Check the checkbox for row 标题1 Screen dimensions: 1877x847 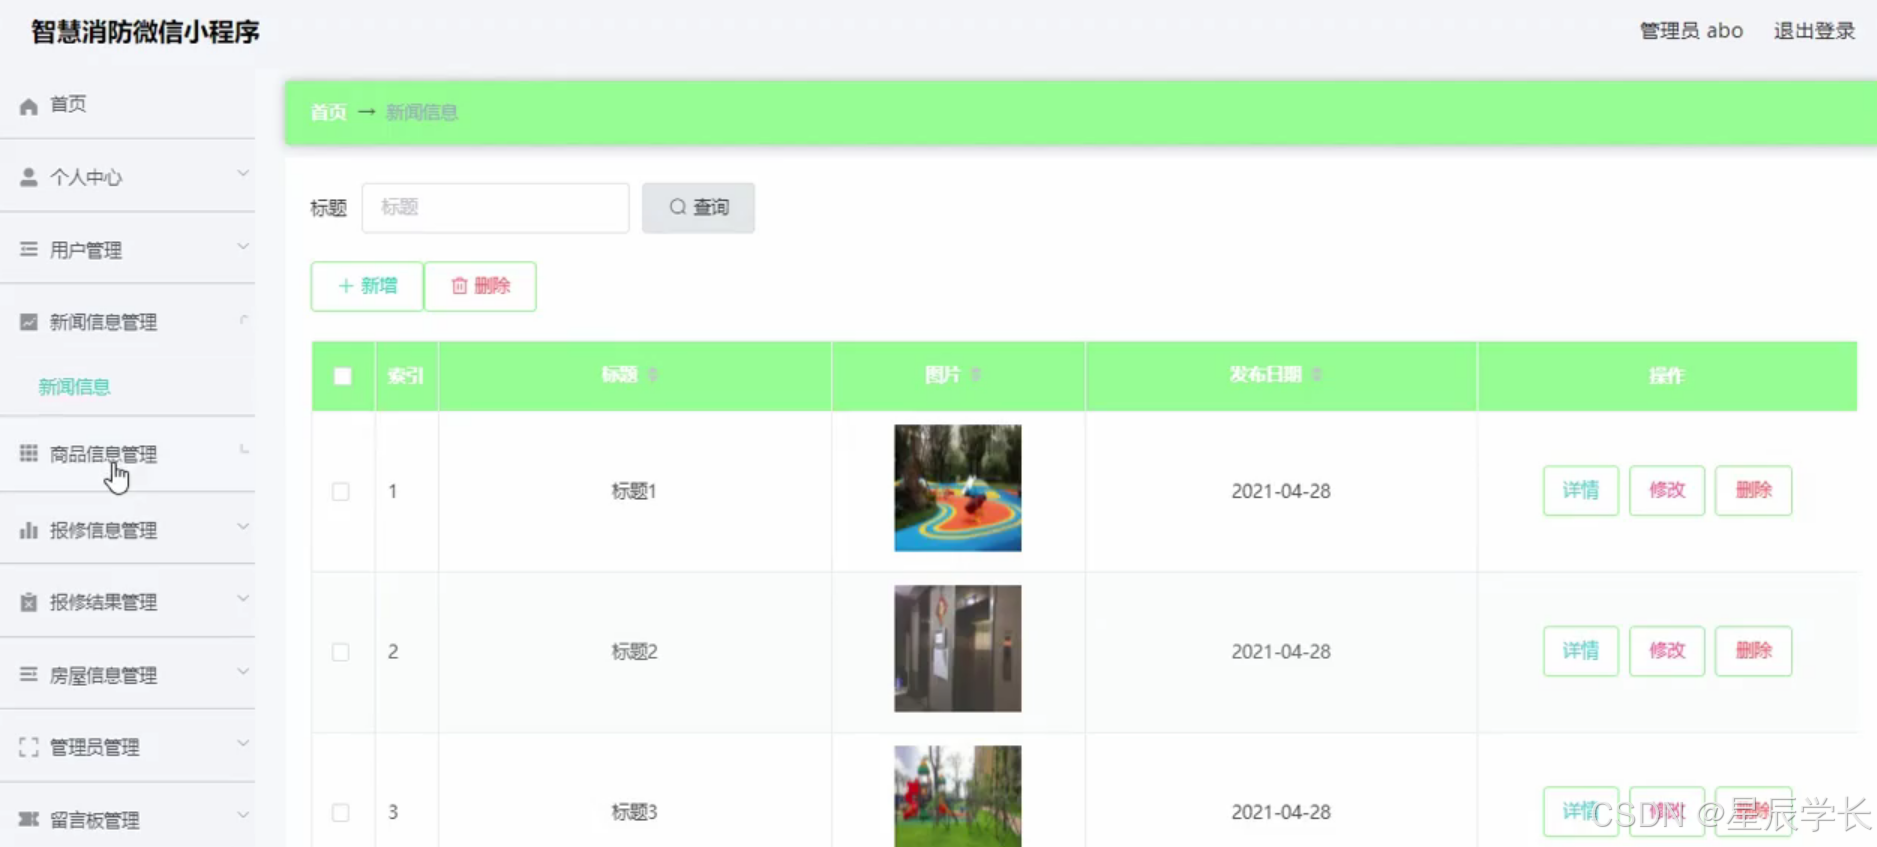point(341,491)
